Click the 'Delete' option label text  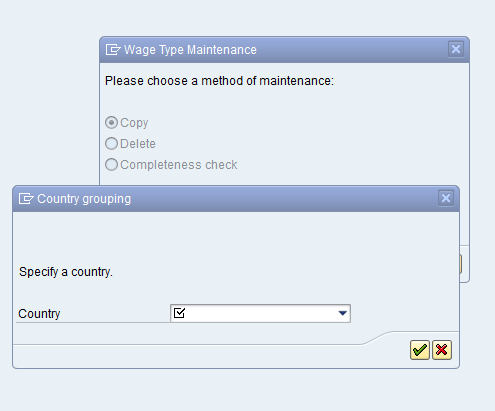[x=138, y=144]
